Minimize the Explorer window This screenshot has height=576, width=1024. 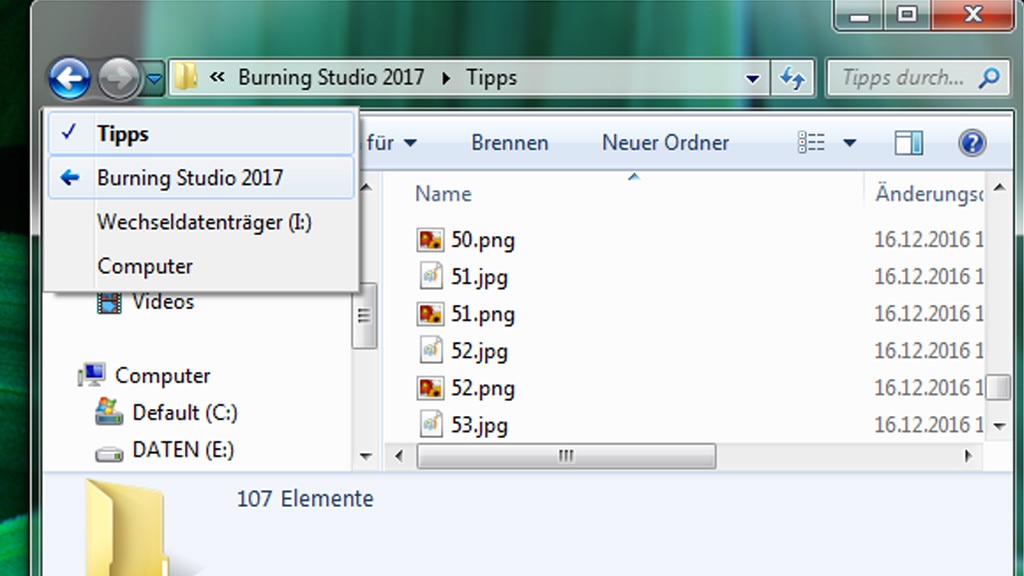[859, 14]
